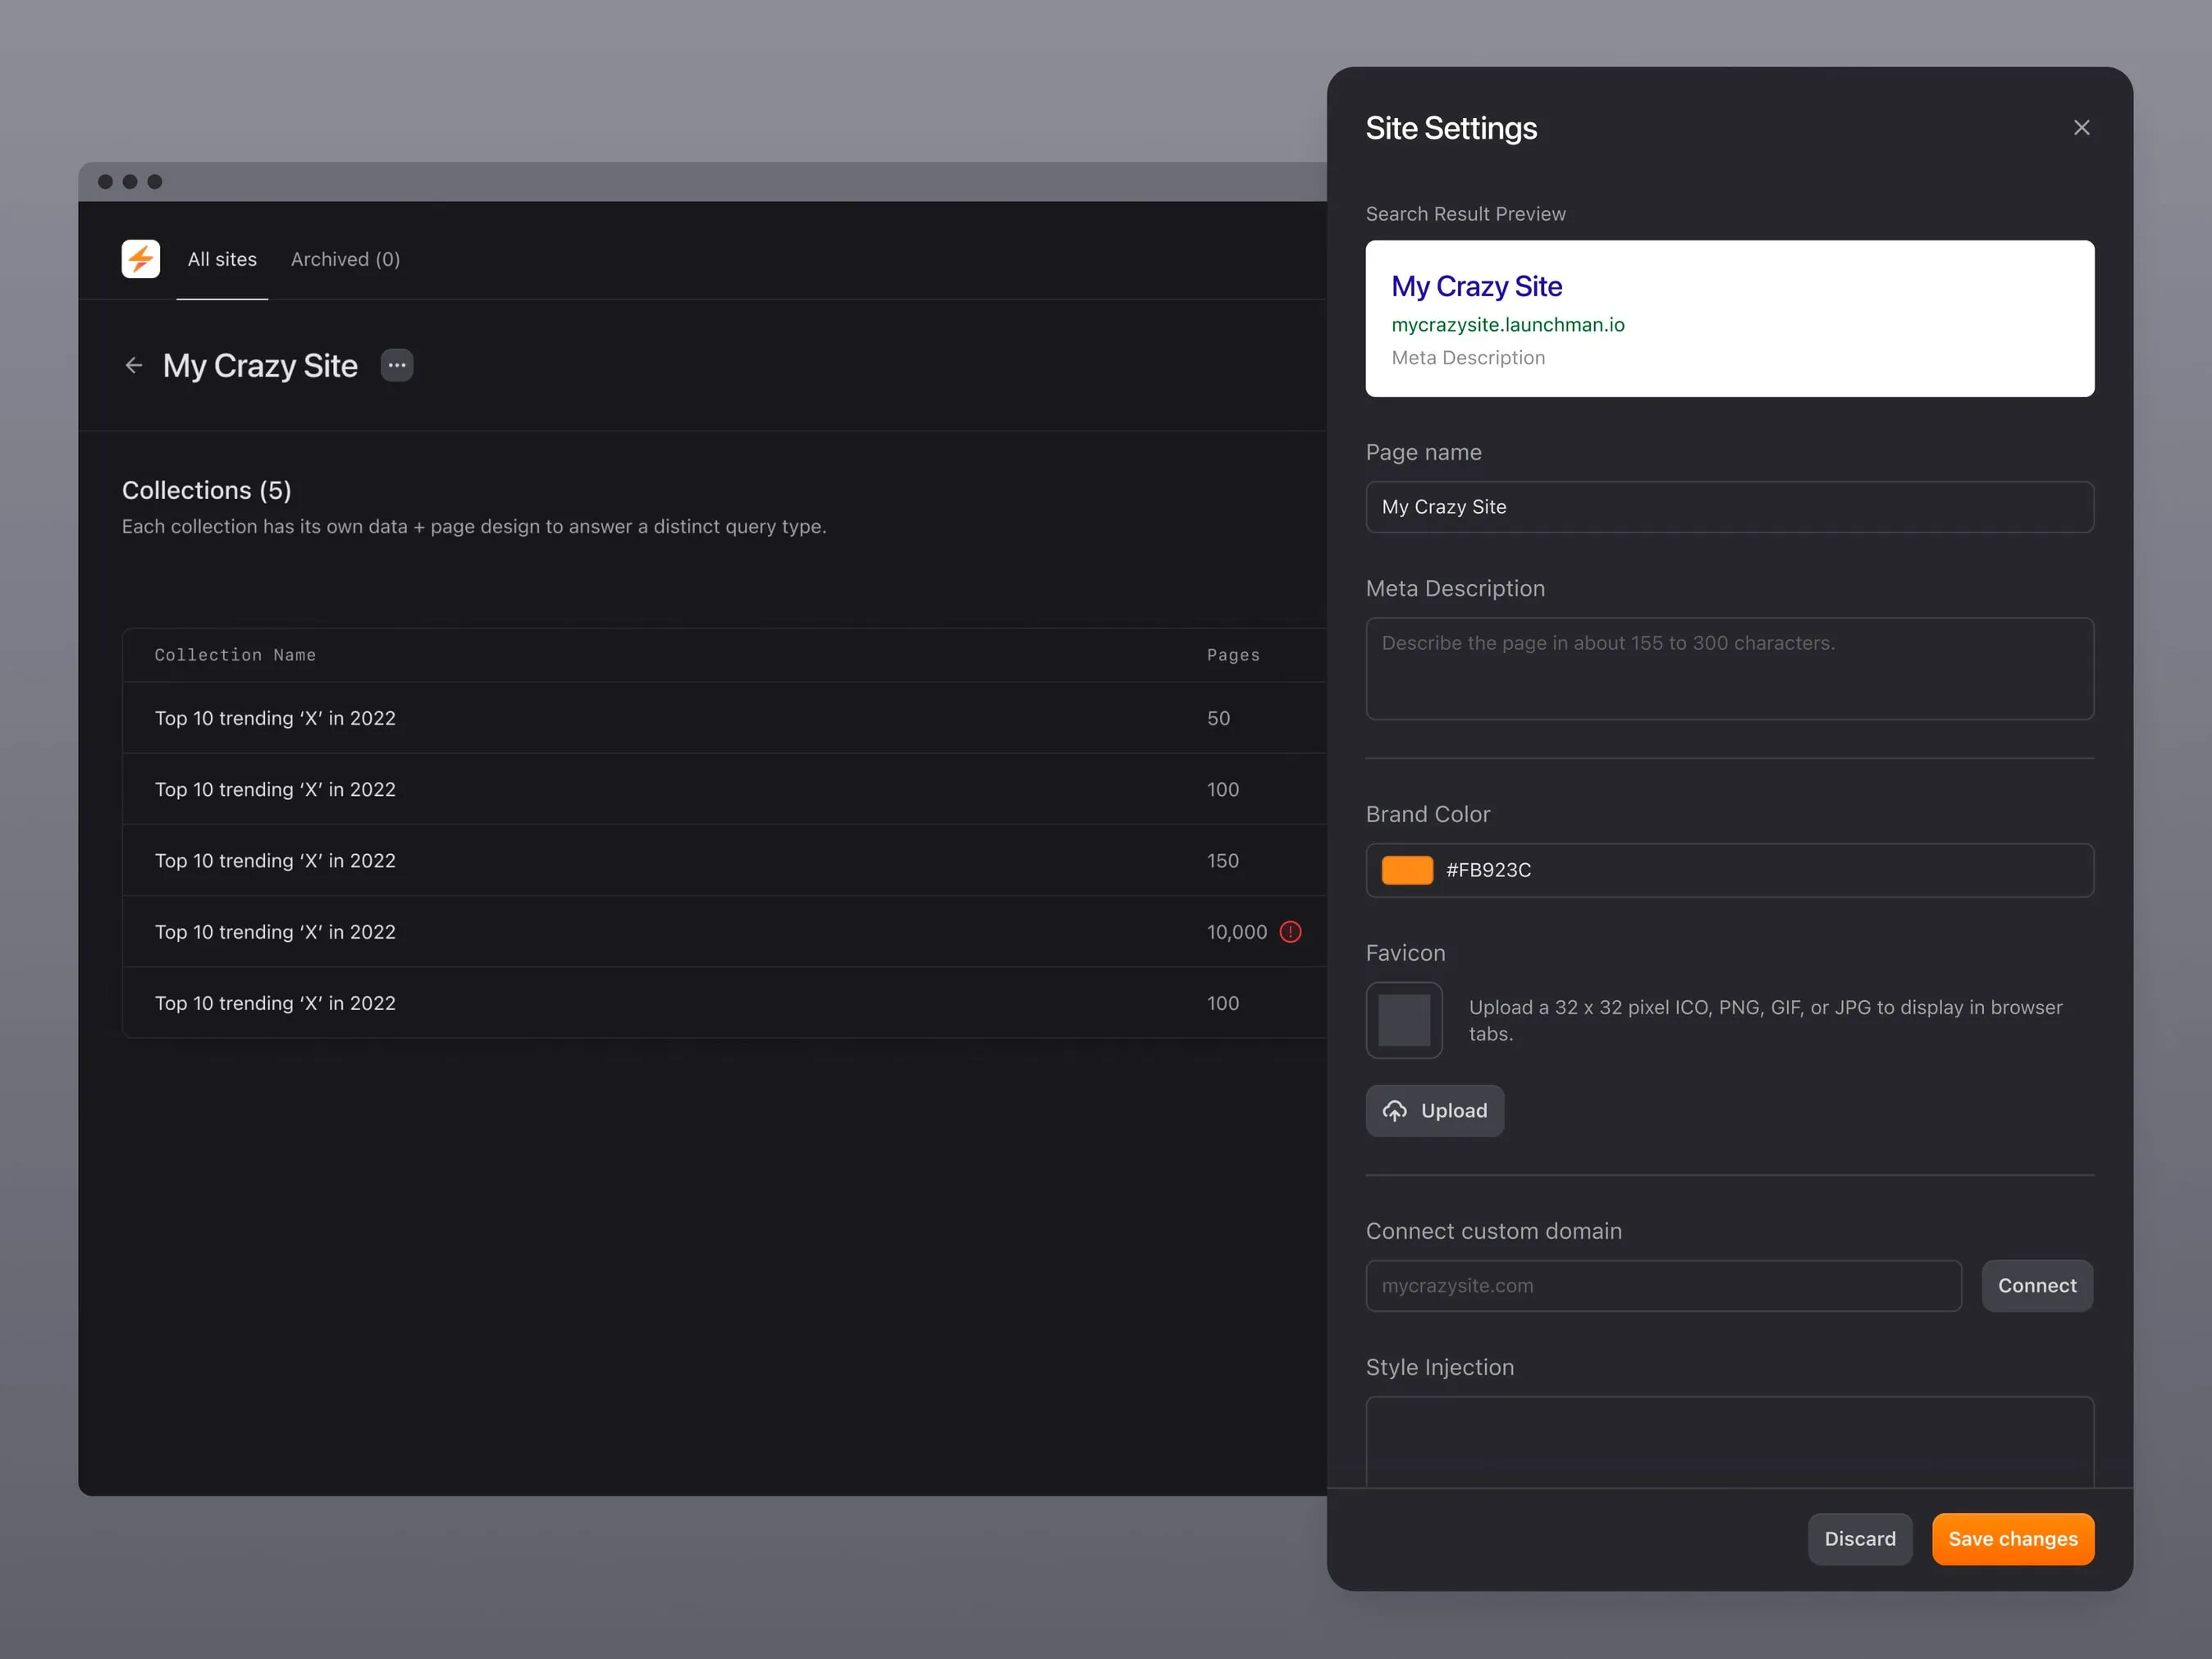Click the My Crazy Site page title
The width and height of the screenshot is (2212, 1659).
click(260, 366)
